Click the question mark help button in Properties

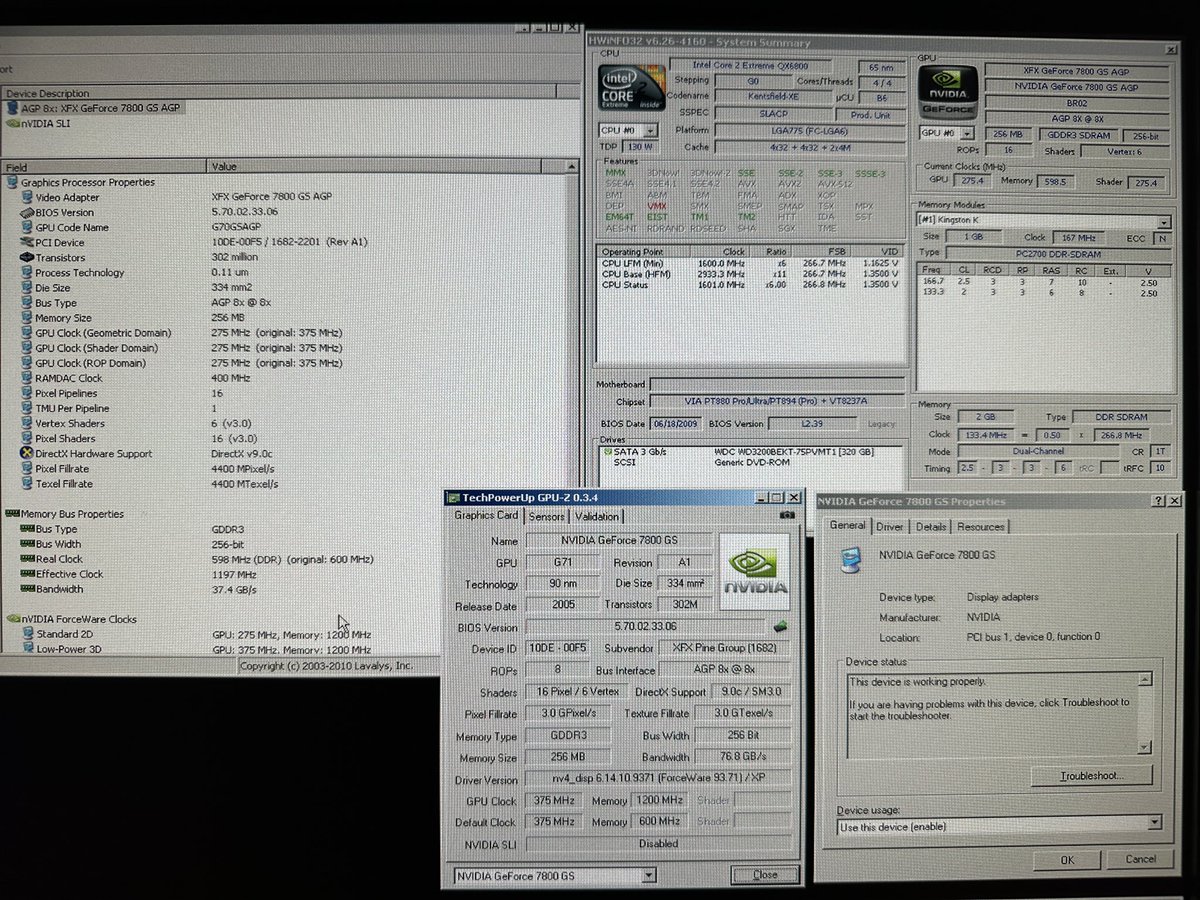click(1158, 501)
